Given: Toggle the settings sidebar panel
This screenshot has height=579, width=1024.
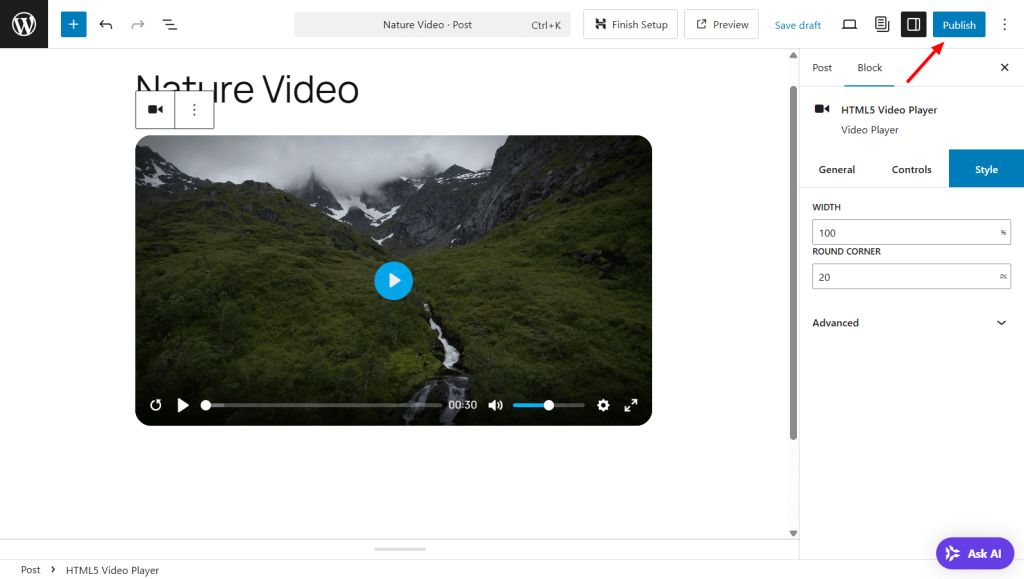Looking at the screenshot, I should (x=913, y=24).
